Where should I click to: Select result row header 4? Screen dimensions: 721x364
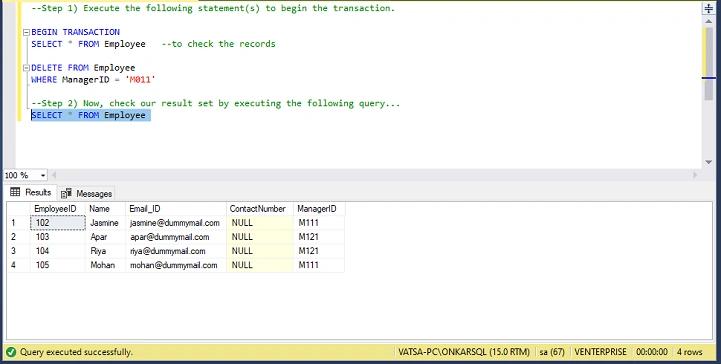pos(18,265)
